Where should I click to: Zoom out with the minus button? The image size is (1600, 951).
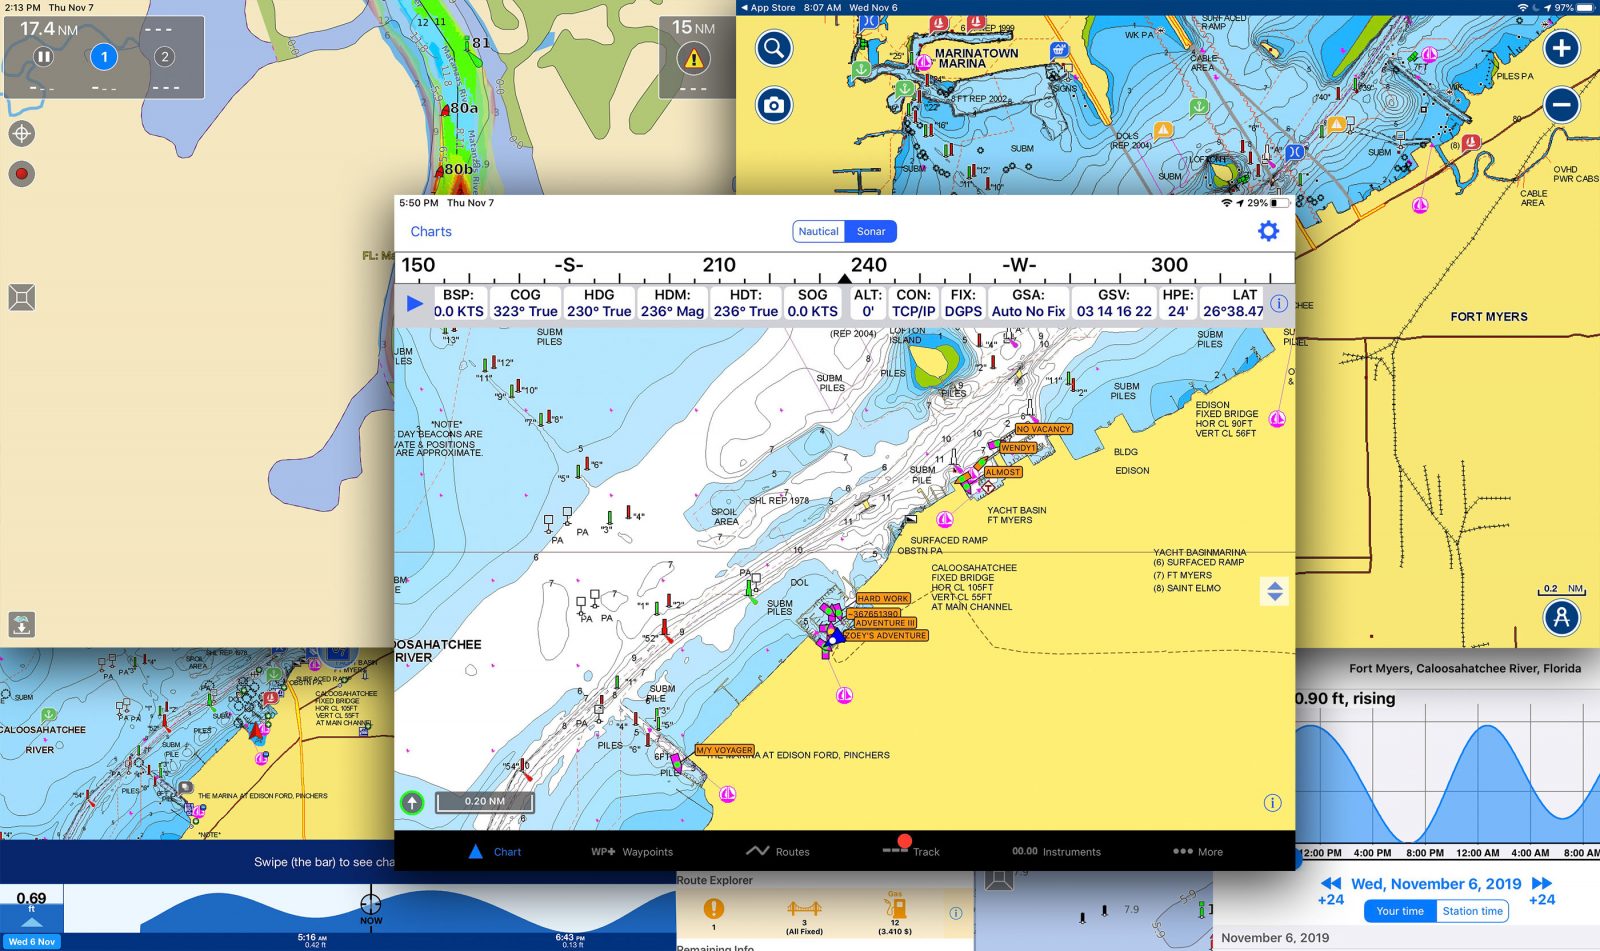pyautogui.click(x=1561, y=105)
